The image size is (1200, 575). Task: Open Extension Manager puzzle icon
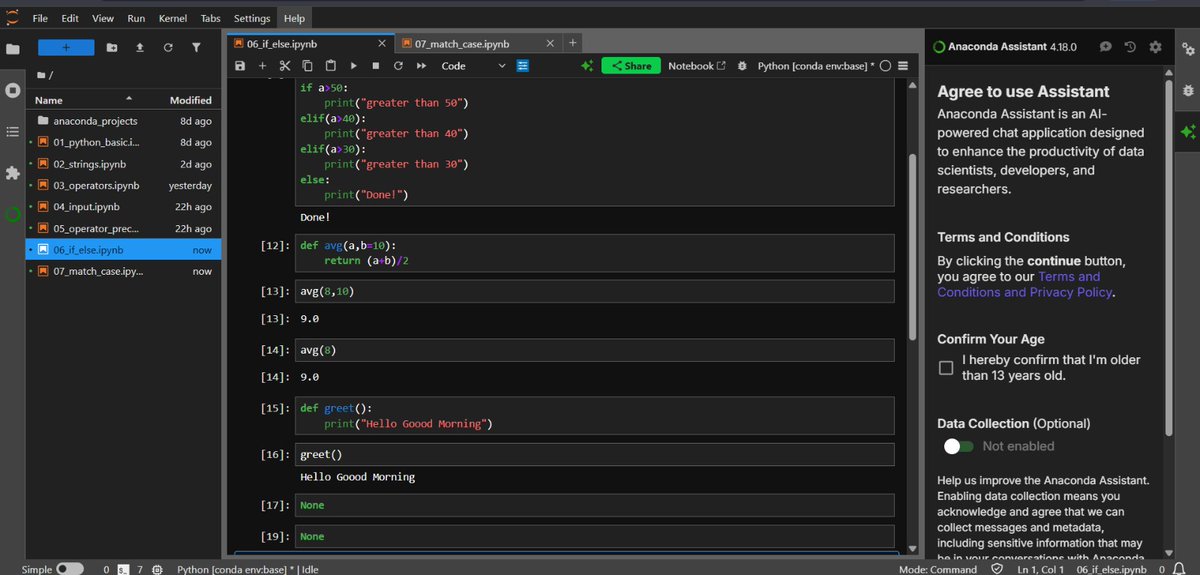click(x=13, y=173)
